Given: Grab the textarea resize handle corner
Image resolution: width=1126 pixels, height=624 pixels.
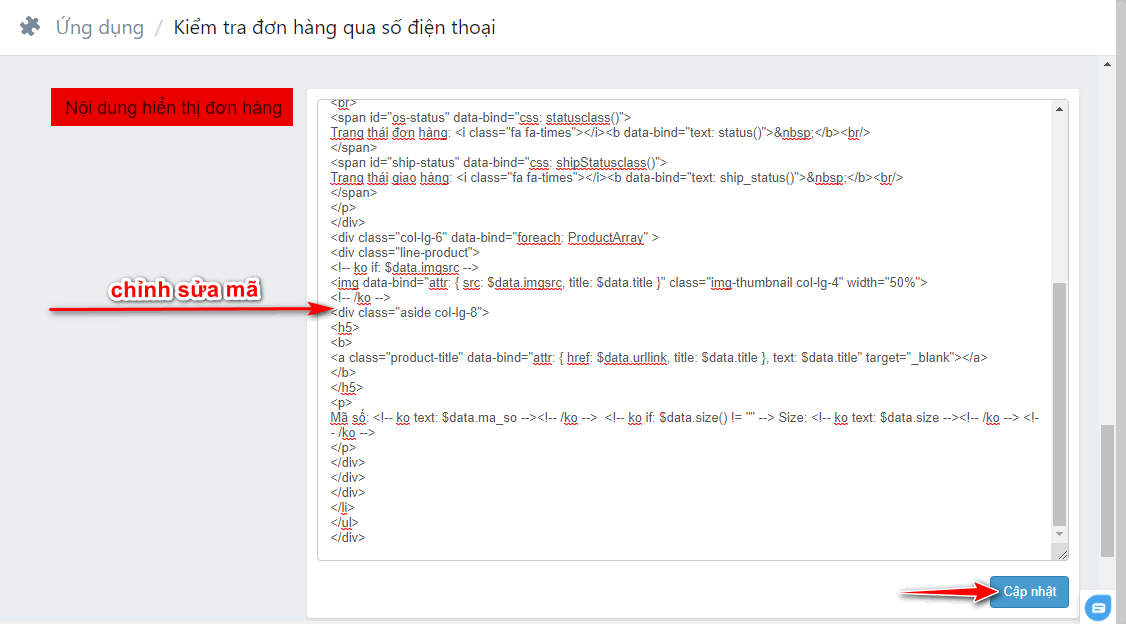Looking at the screenshot, I should coord(1061,553).
